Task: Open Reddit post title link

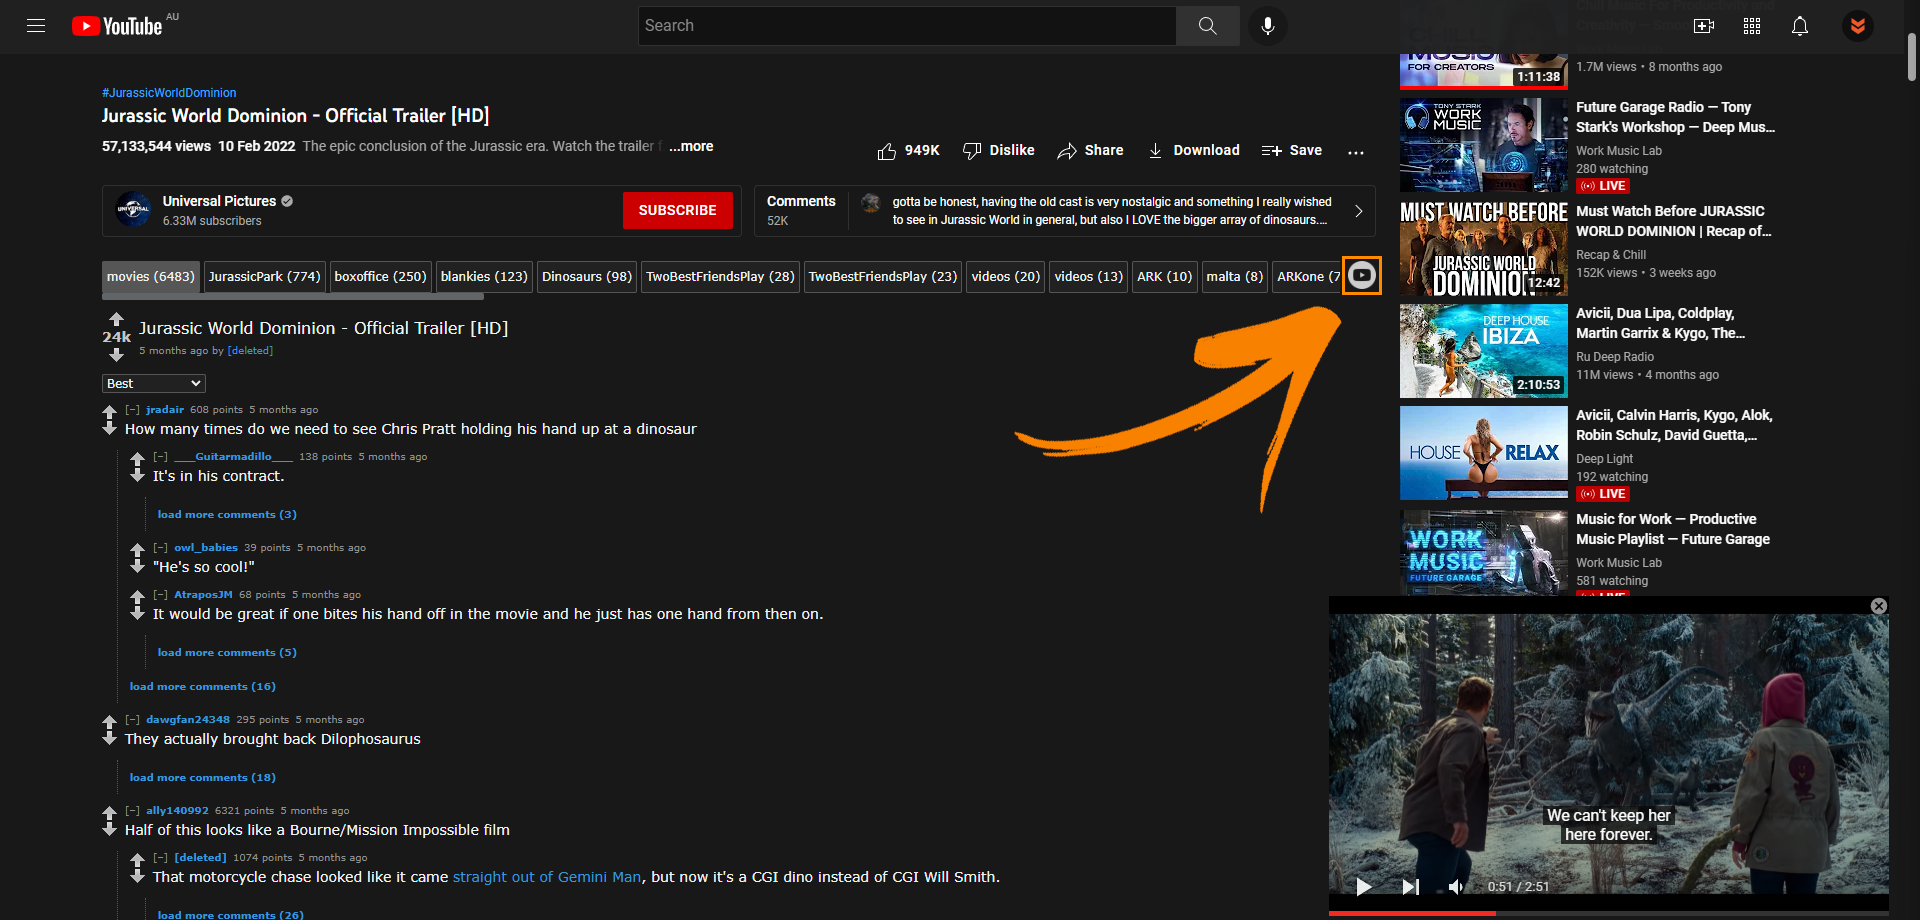Action: tap(323, 328)
